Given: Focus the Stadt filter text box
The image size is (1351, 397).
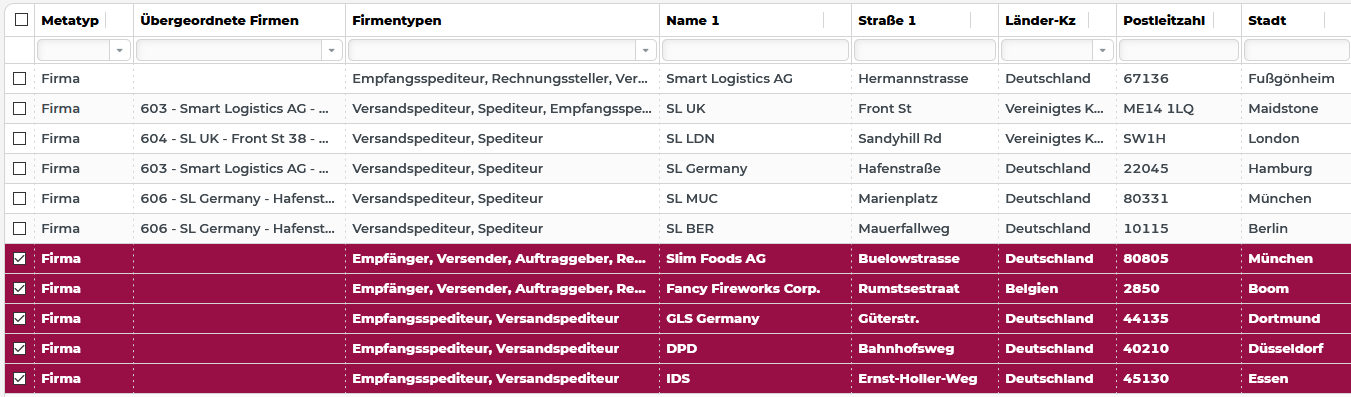Looking at the screenshot, I should [x=1296, y=50].
